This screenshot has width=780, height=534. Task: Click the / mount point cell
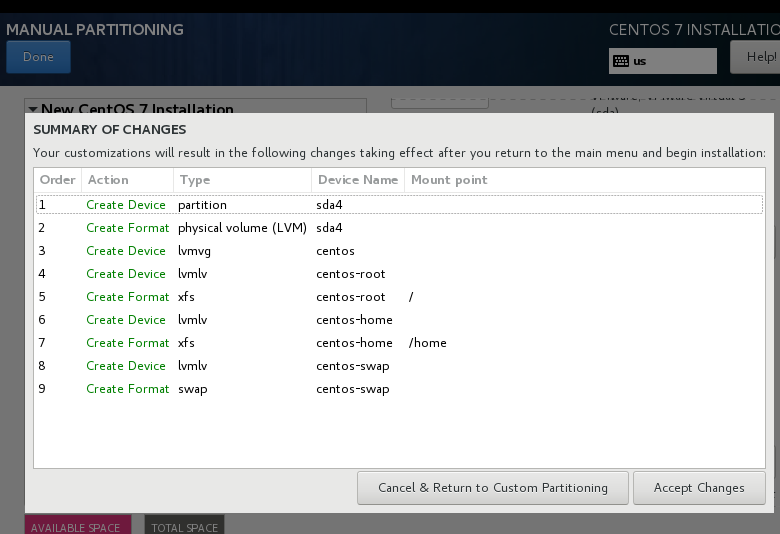coord(411,297)
